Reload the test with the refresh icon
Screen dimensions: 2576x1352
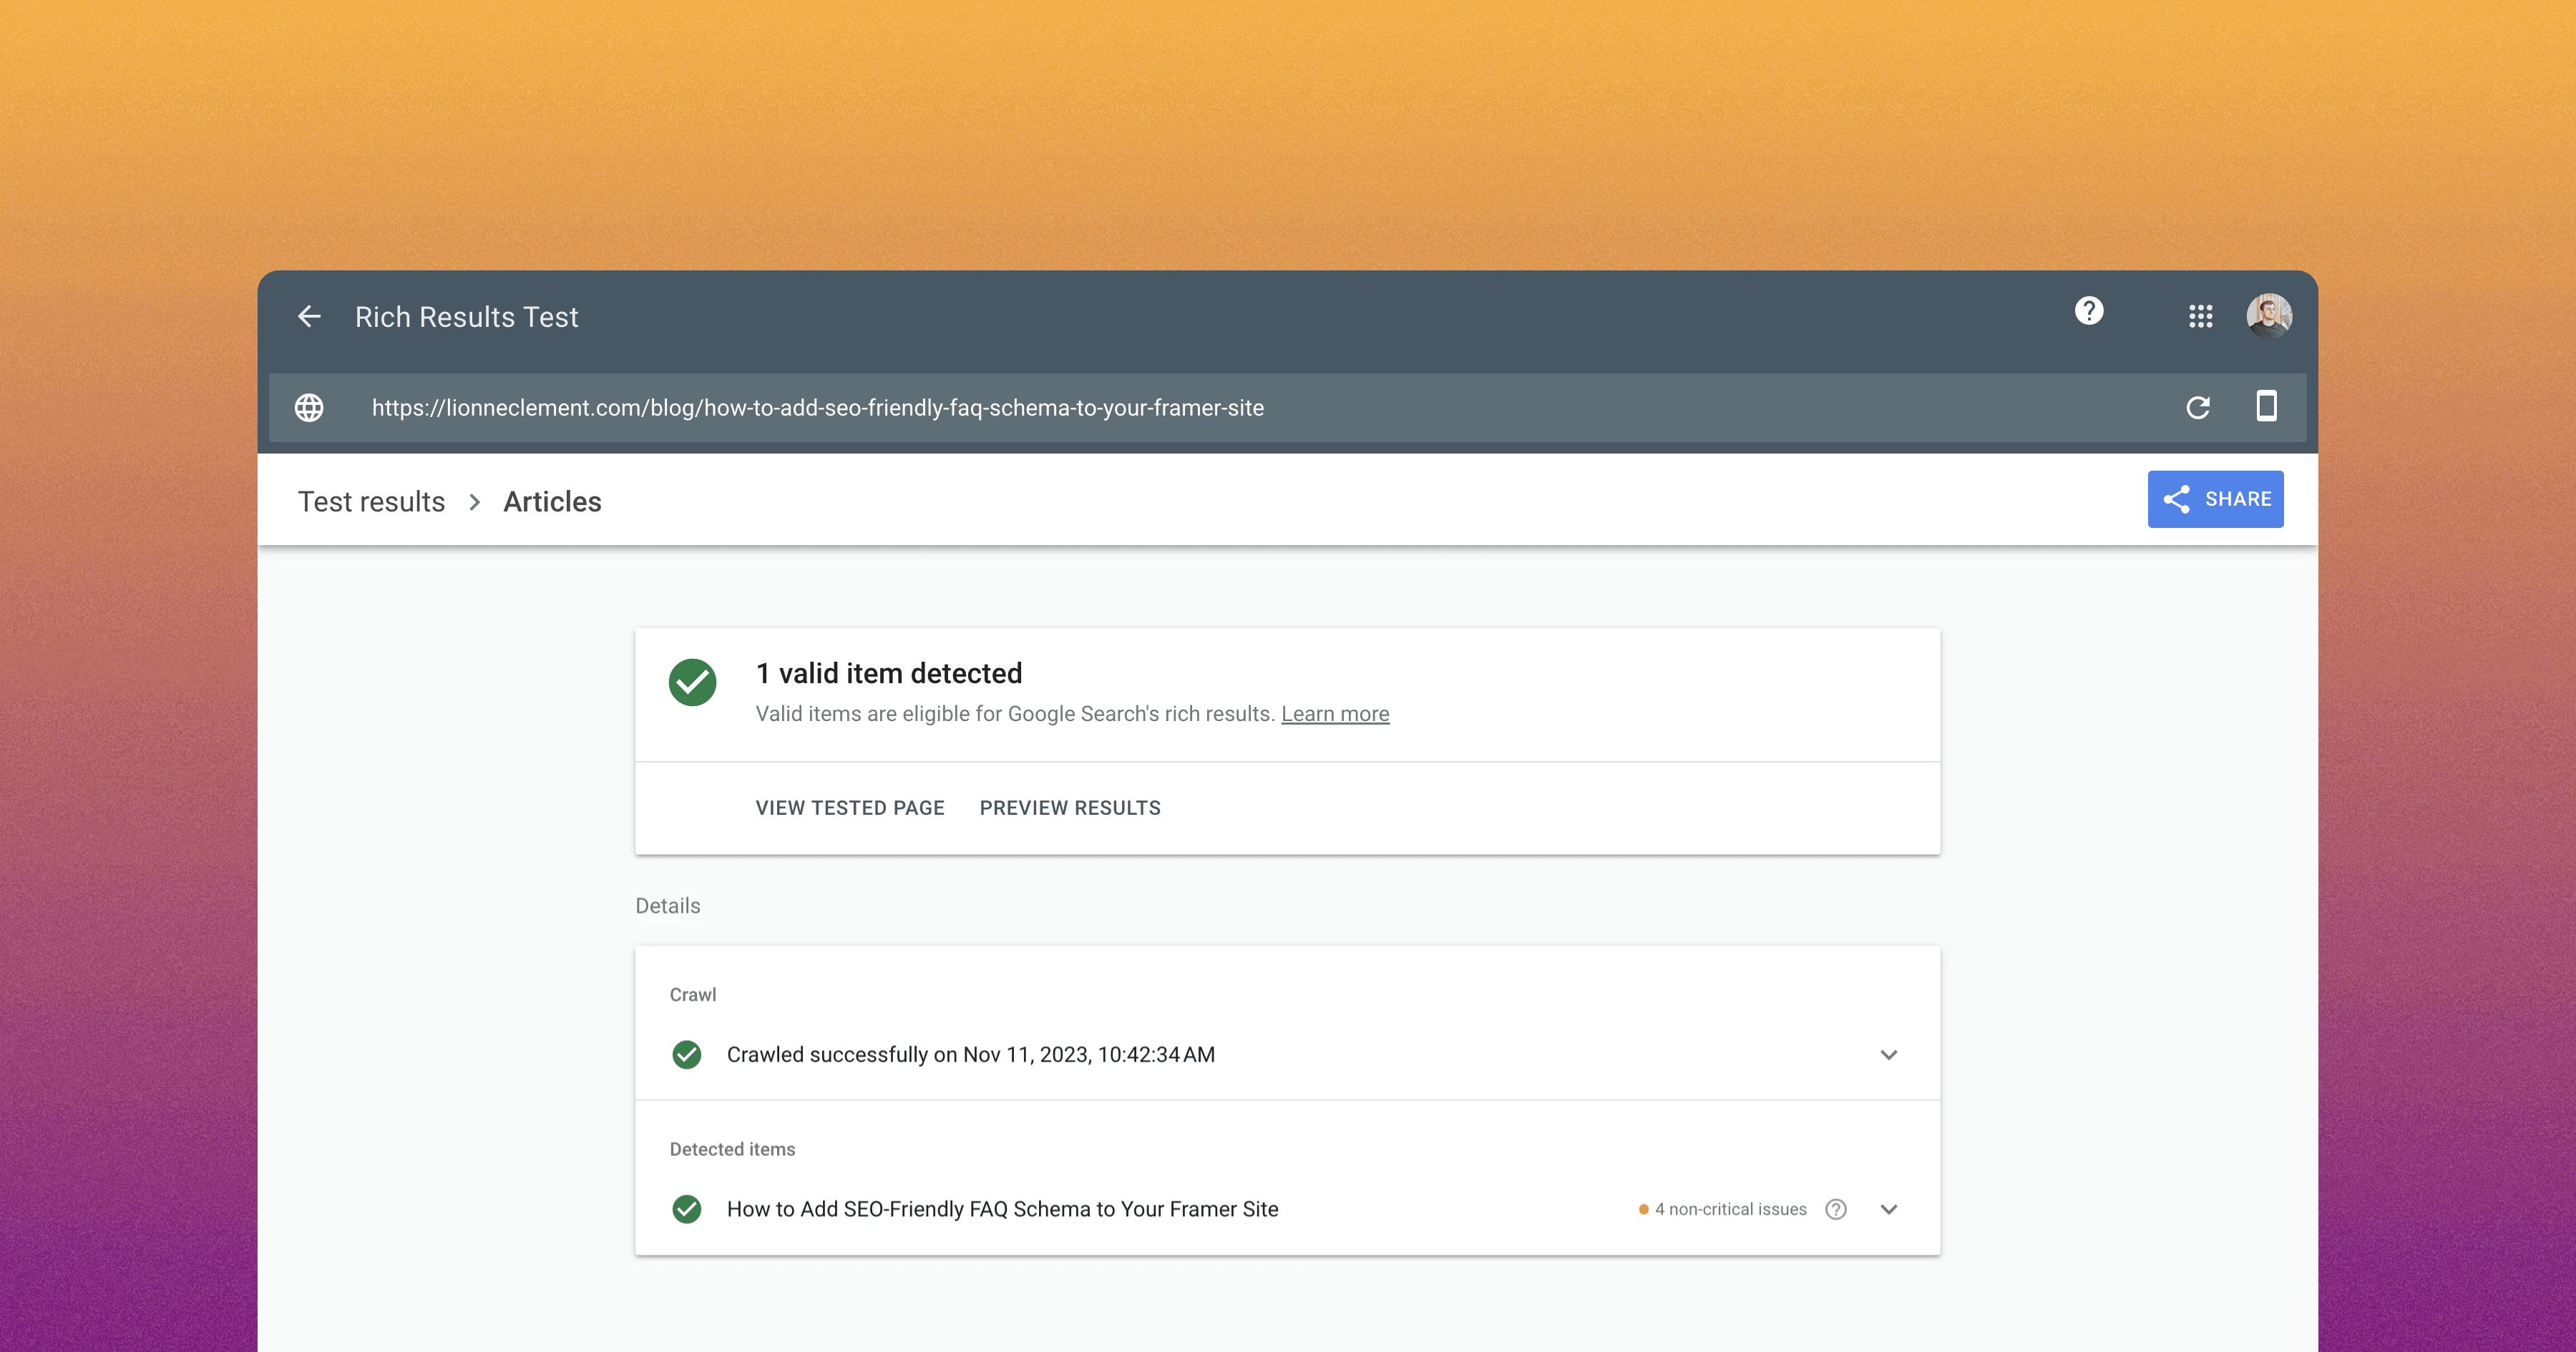[2198, 408]
